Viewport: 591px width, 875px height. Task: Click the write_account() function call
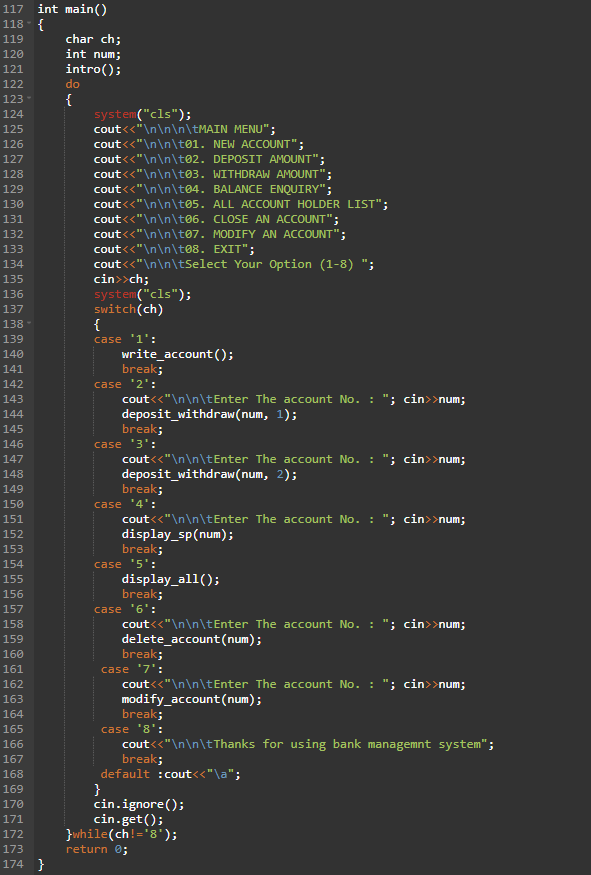tap(177, 354)
